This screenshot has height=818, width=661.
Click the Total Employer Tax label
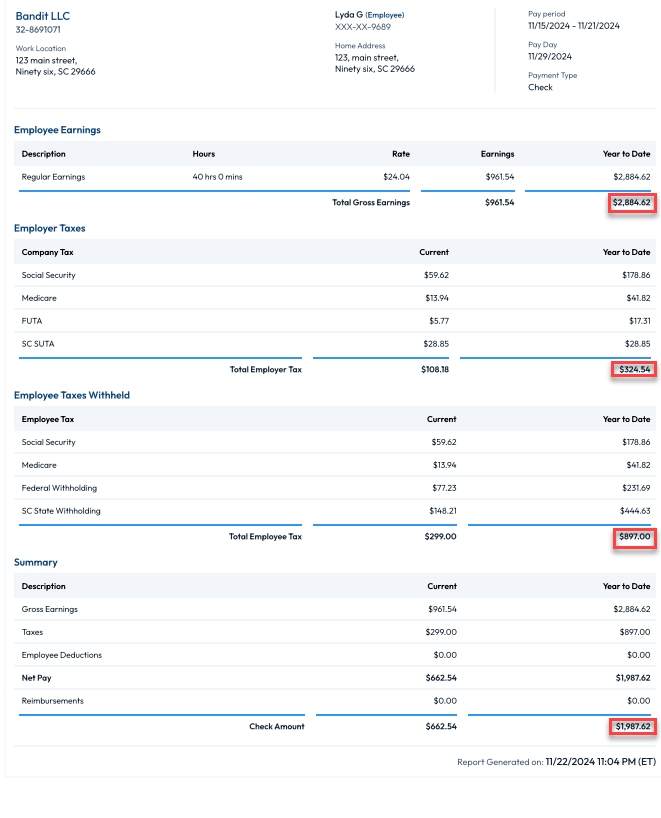click(x=266, y=369)
